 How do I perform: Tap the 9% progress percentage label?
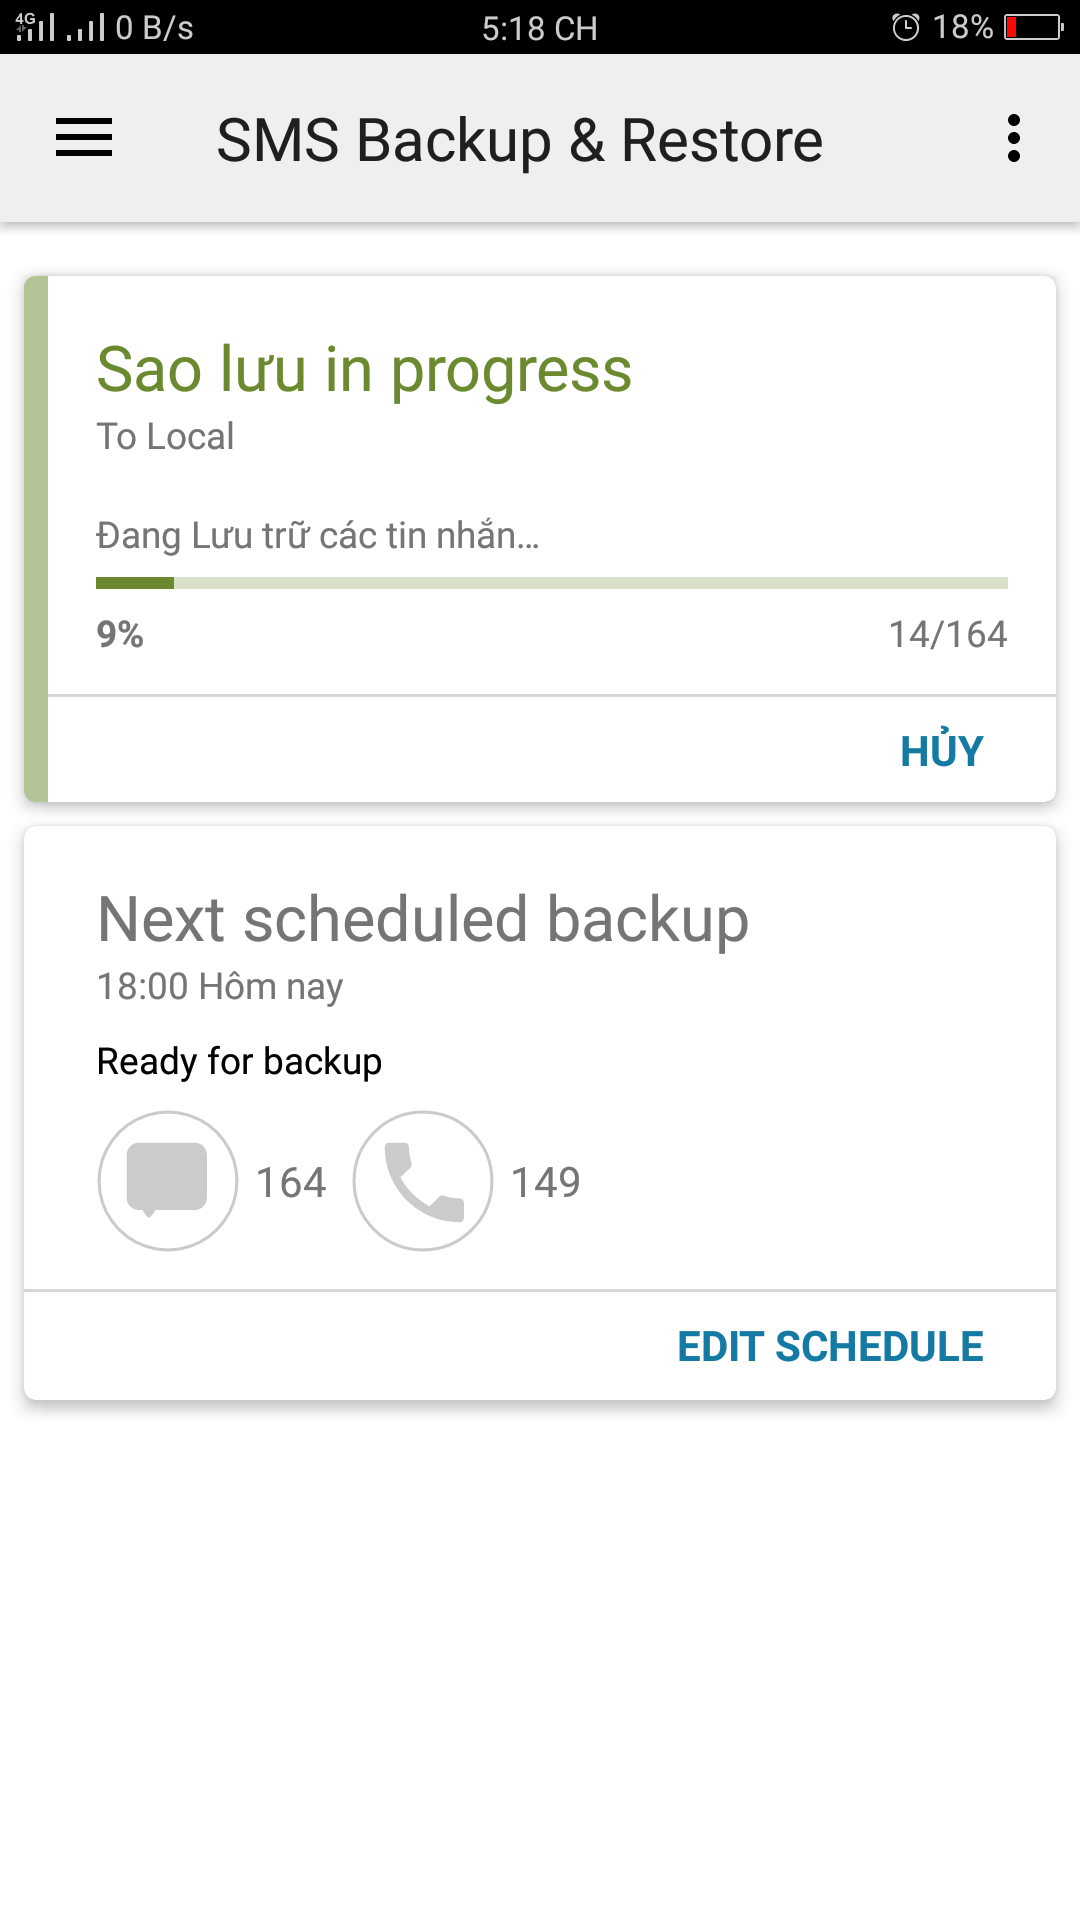(120, 634)
